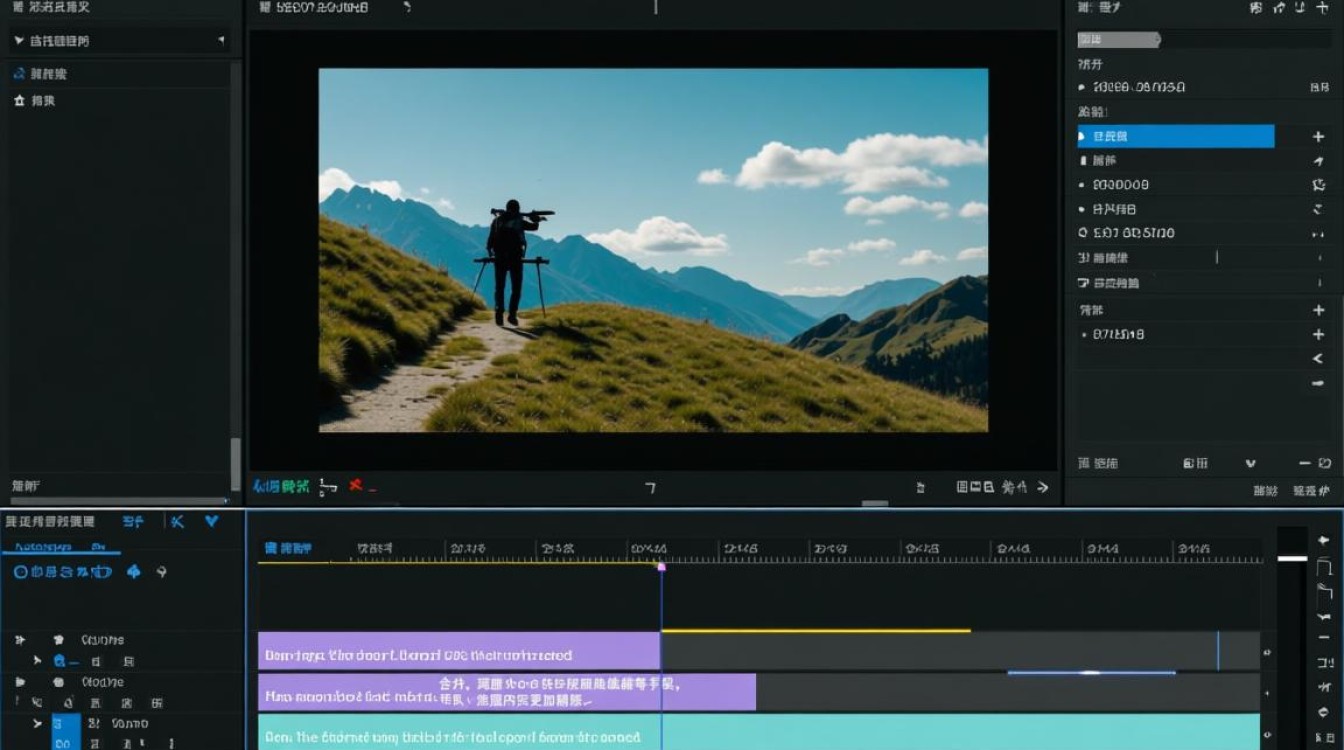Open the chevron dropdown at the right panel's bottom
This screenshot has height=750, width=1344.
[1250, 464]
